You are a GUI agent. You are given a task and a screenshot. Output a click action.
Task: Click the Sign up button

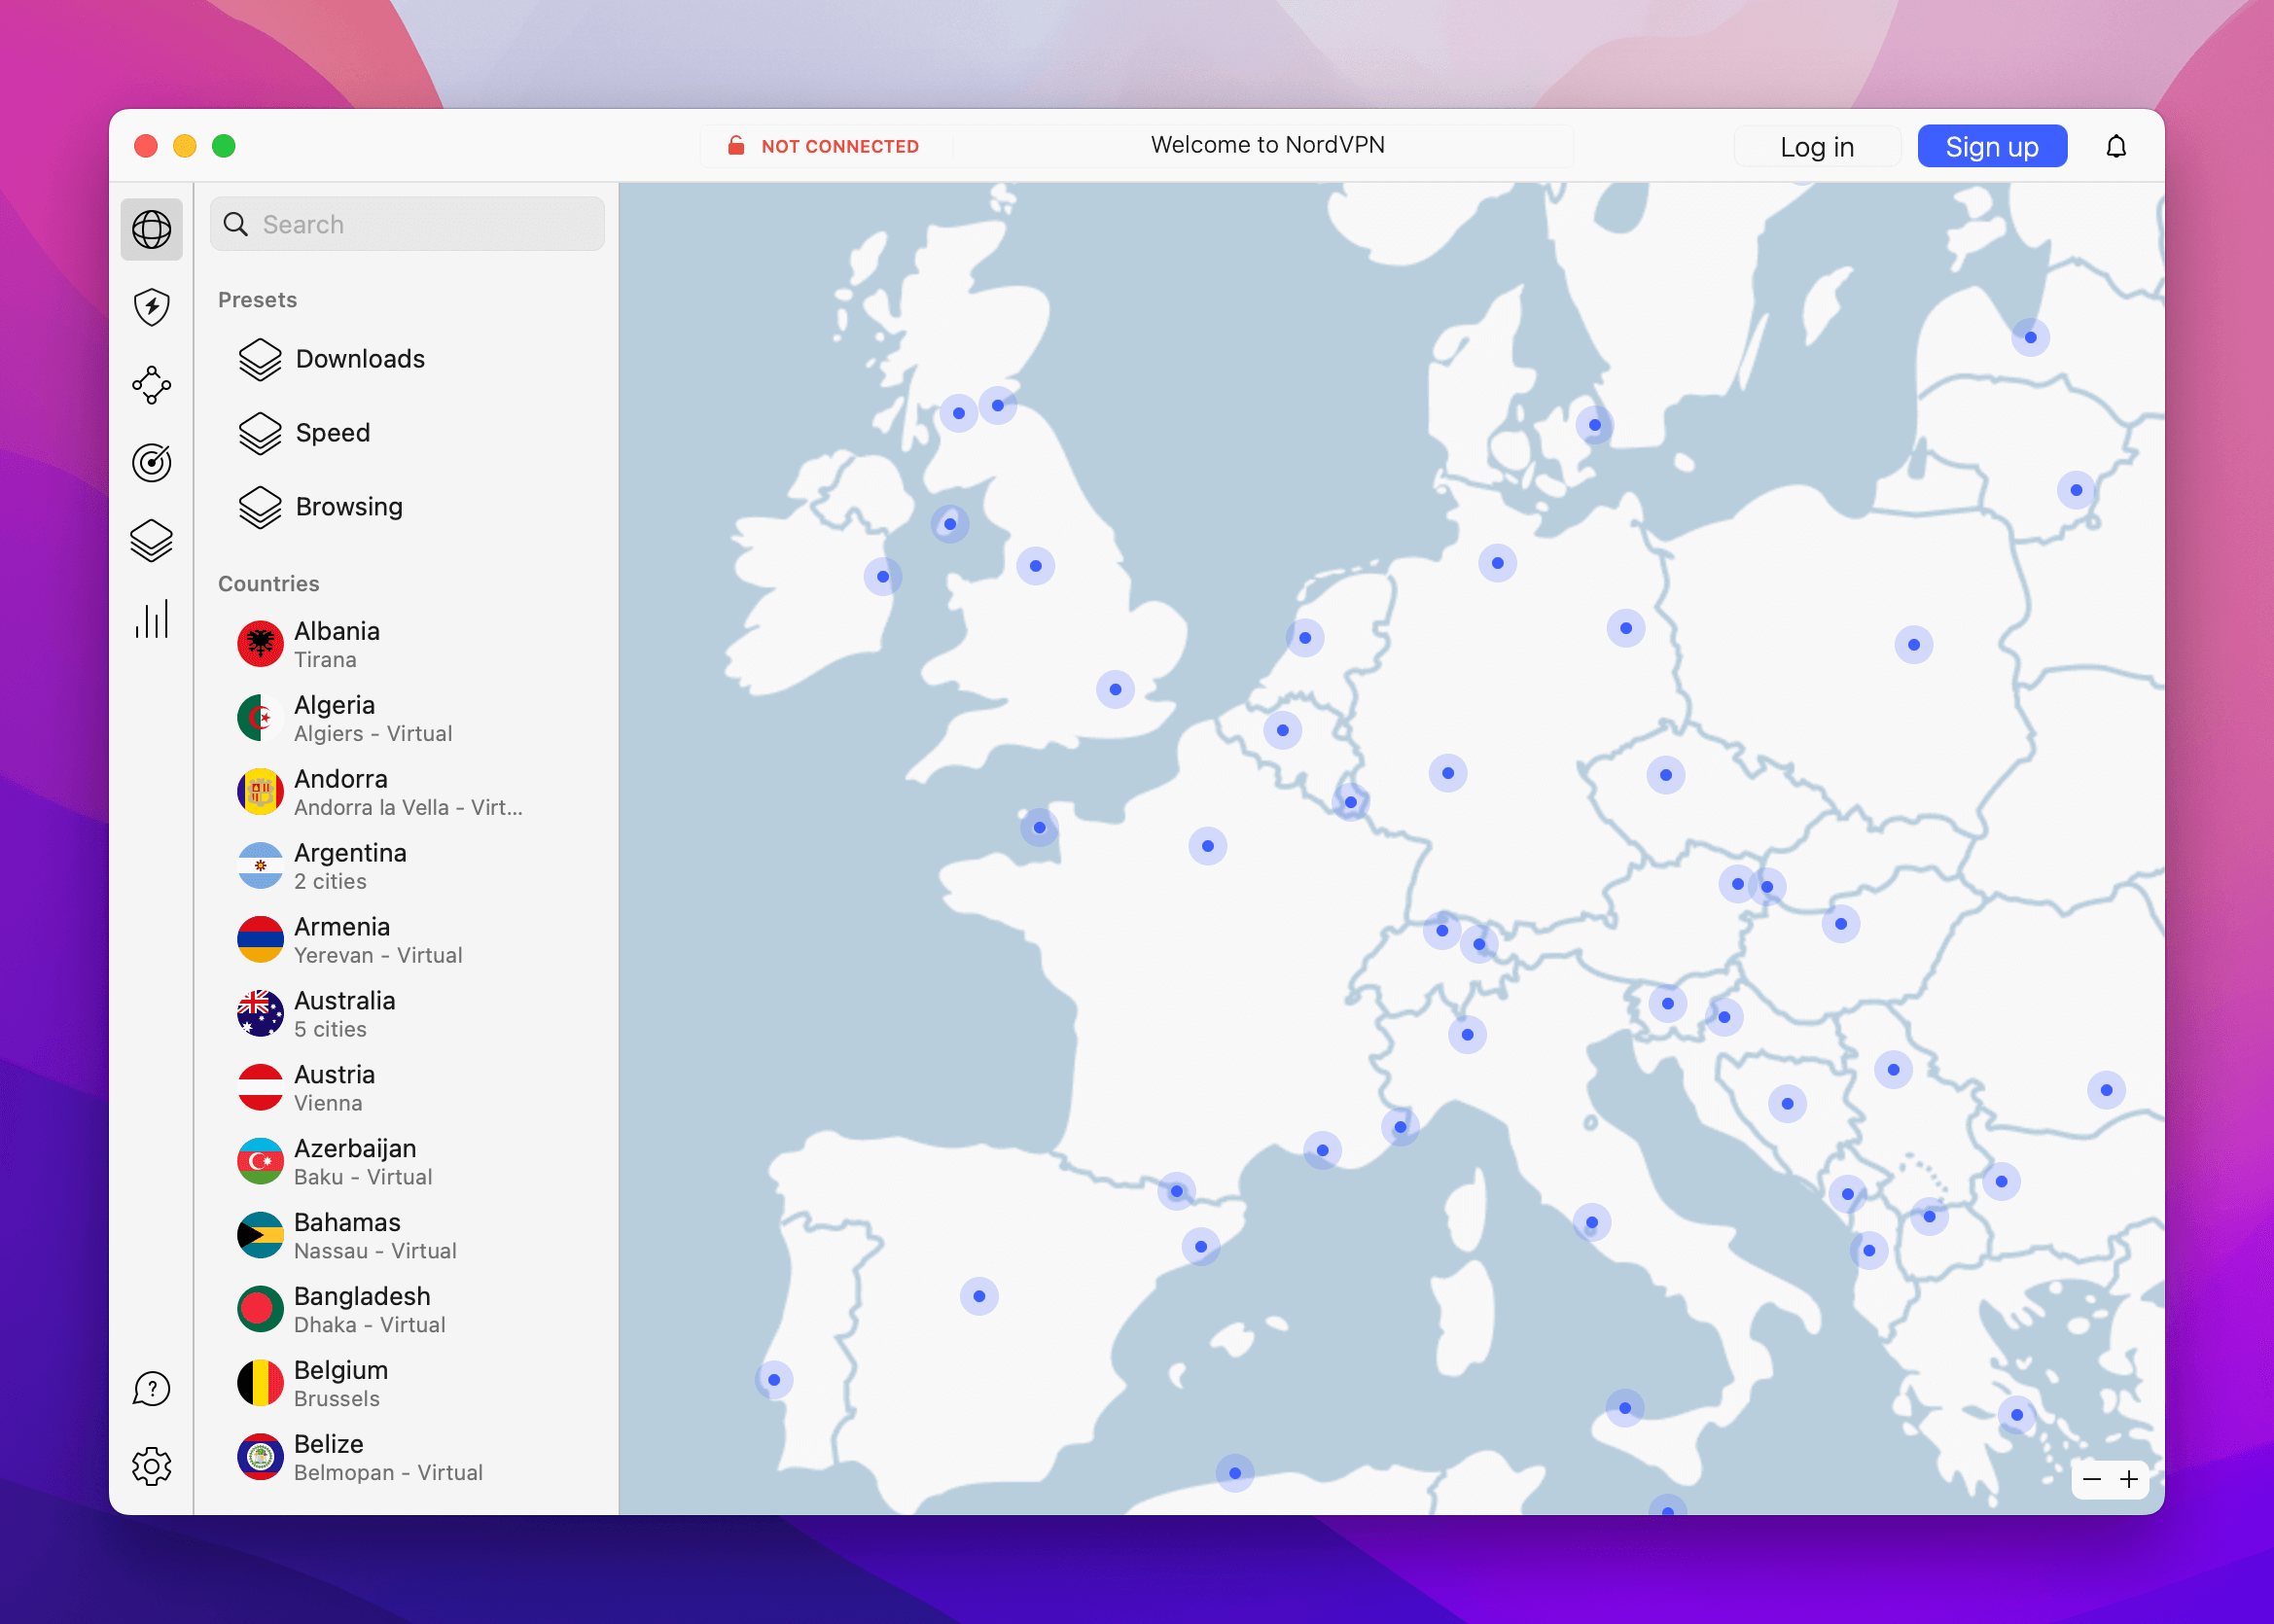pyautogui.click(x=1992, y=147)
